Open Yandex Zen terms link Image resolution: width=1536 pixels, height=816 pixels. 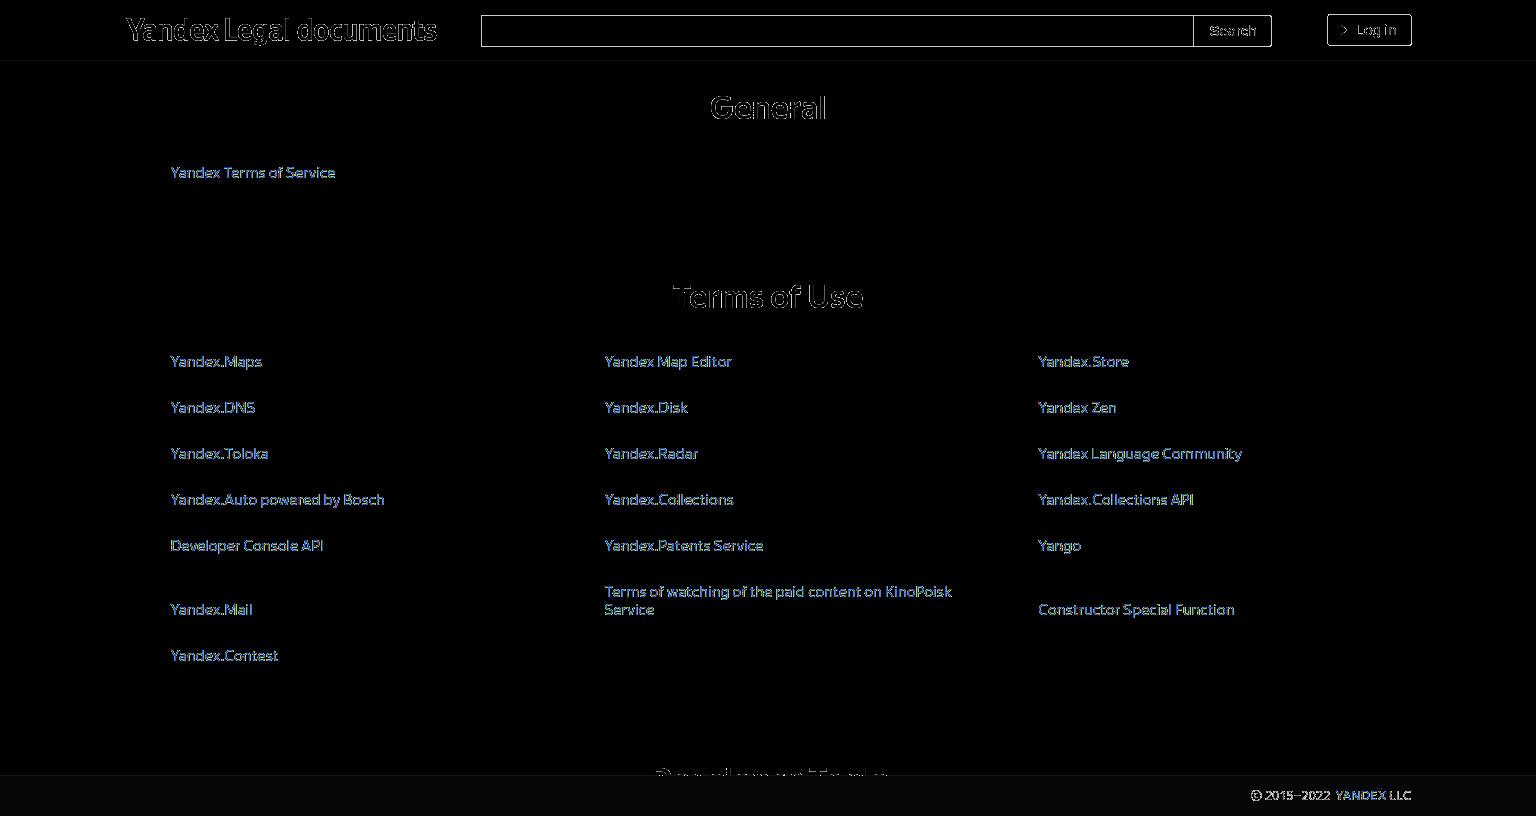pyautogui.click(x=1077, y=408)
